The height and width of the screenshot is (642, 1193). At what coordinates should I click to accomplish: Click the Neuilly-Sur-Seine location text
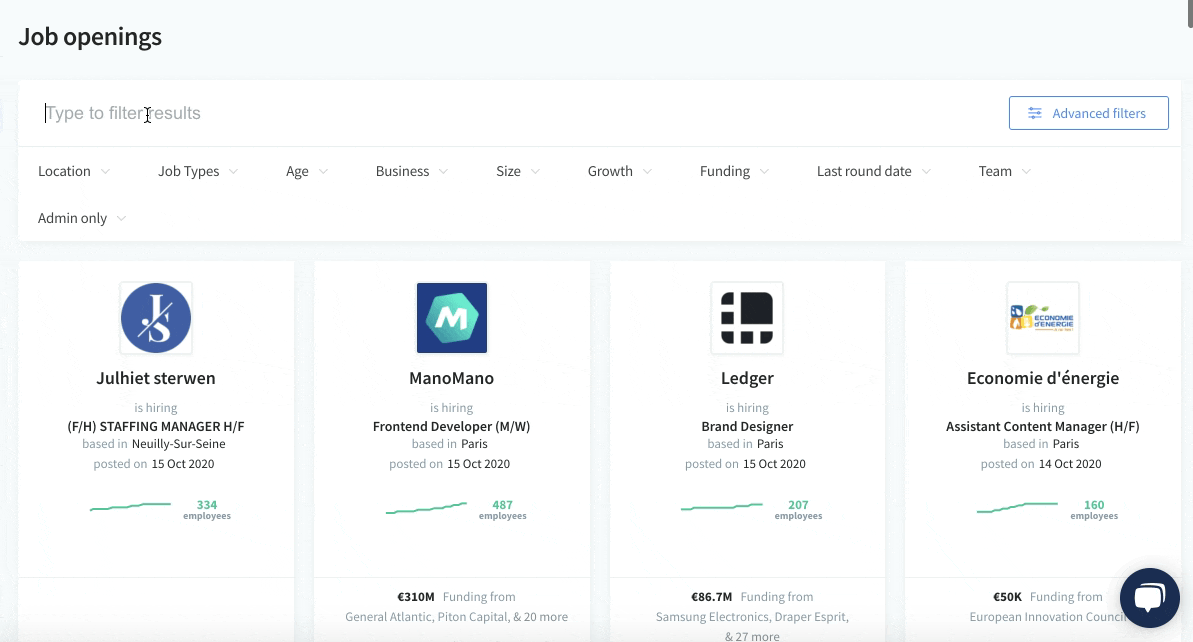point(179,444)
